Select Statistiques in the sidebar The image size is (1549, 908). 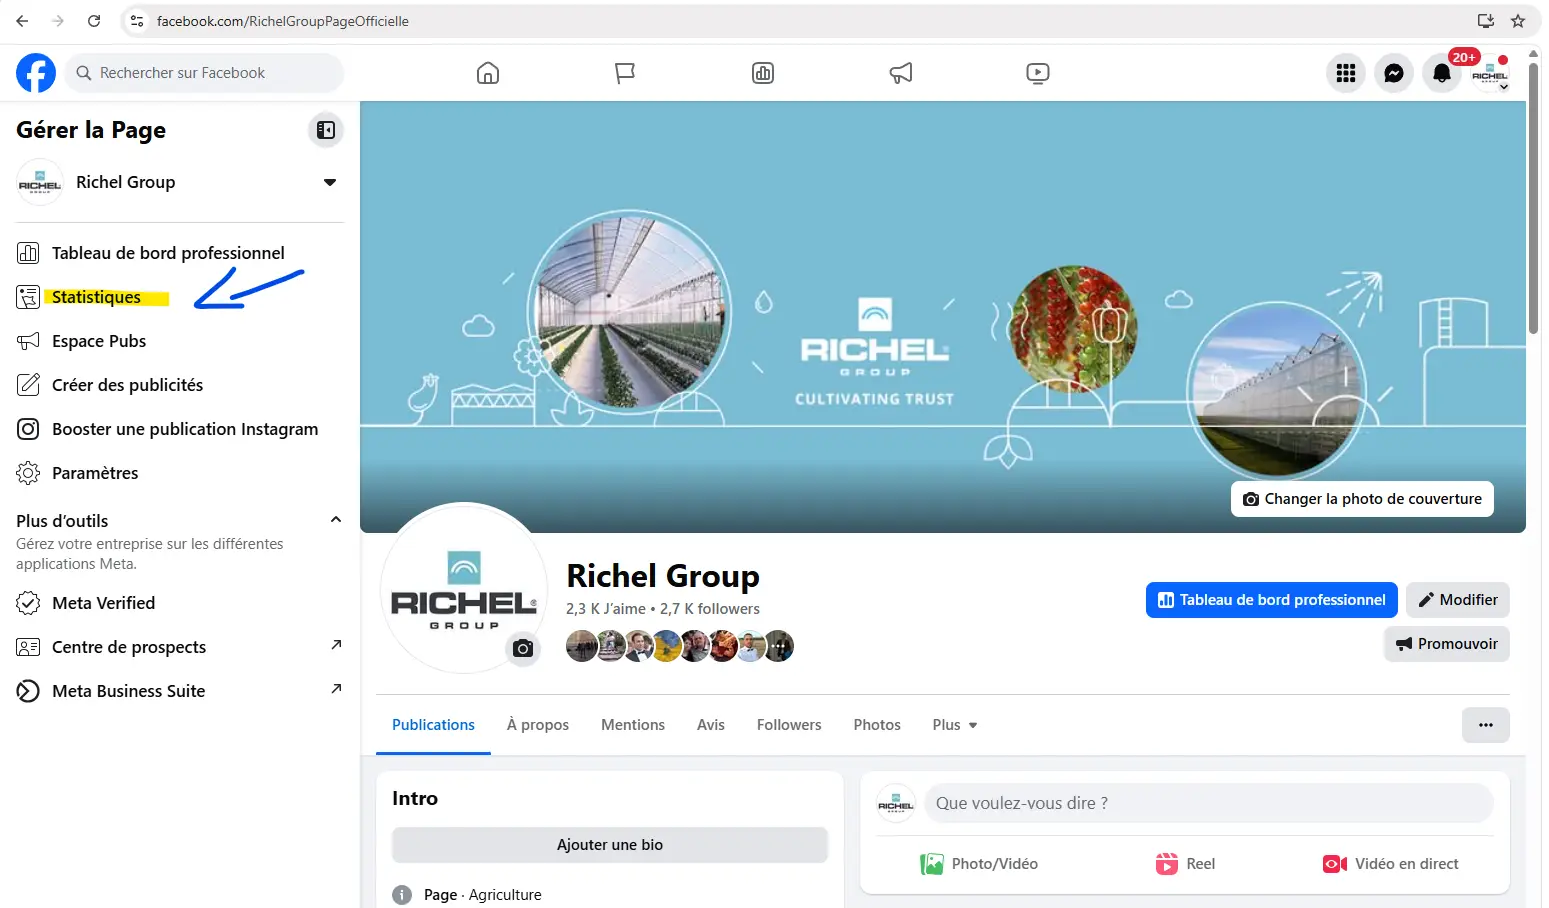point(96,297)
